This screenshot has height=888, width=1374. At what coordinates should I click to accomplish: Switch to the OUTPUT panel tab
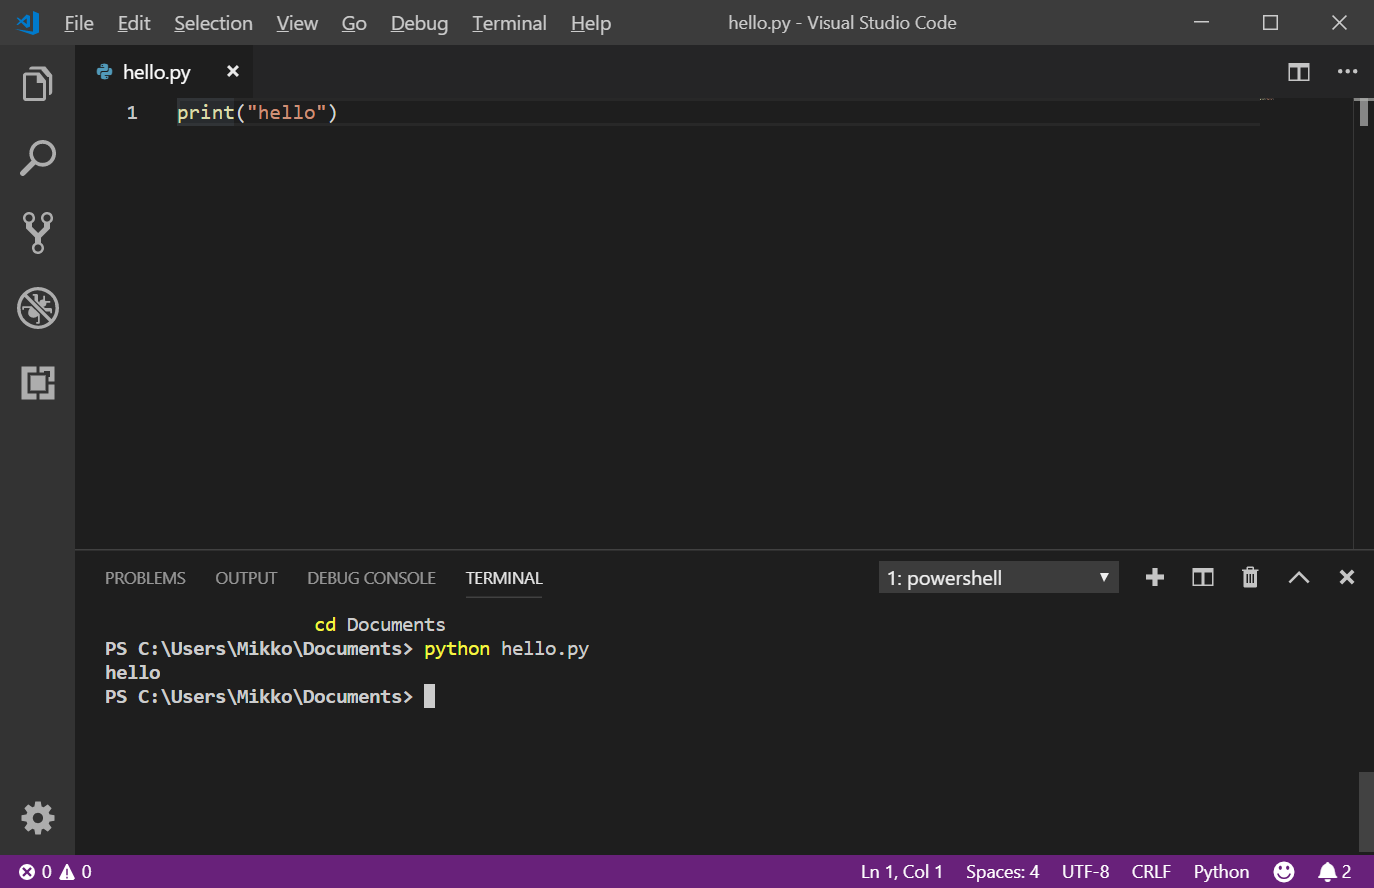(246, 578)
